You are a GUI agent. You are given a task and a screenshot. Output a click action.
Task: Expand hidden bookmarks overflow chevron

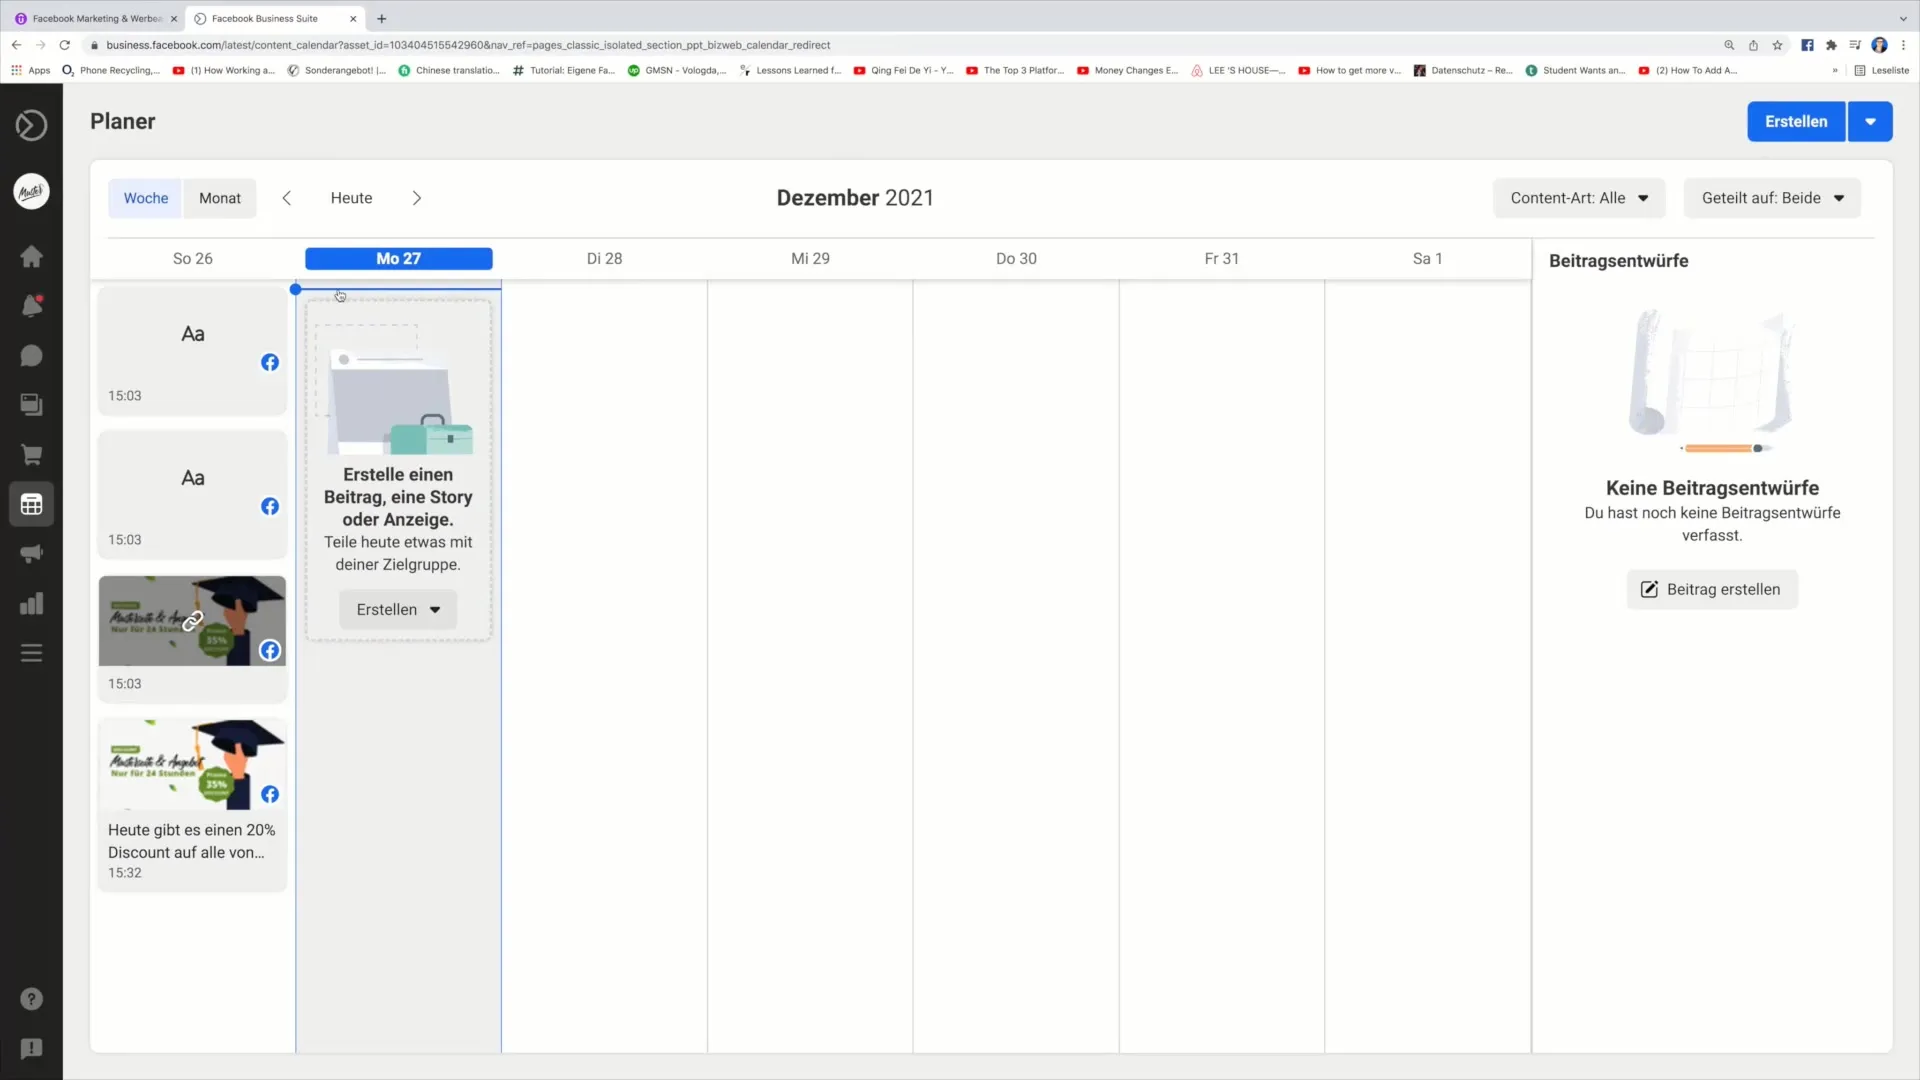[x=1835, y=70]
